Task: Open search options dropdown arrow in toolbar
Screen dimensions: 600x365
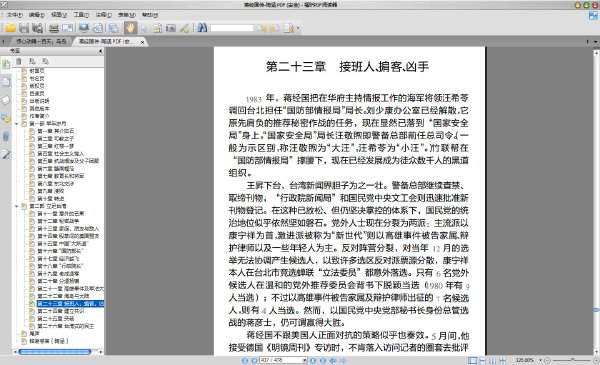Action: (298, 28)
